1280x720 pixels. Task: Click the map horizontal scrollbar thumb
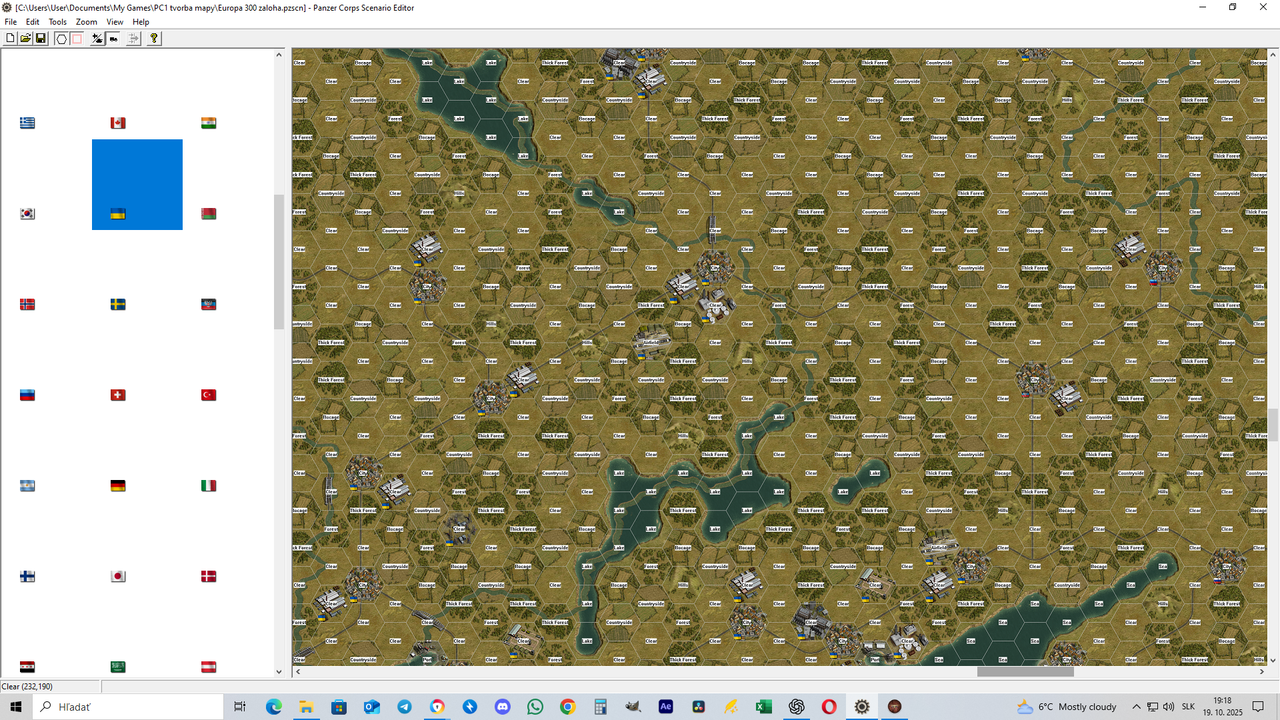coord(1025,672)
